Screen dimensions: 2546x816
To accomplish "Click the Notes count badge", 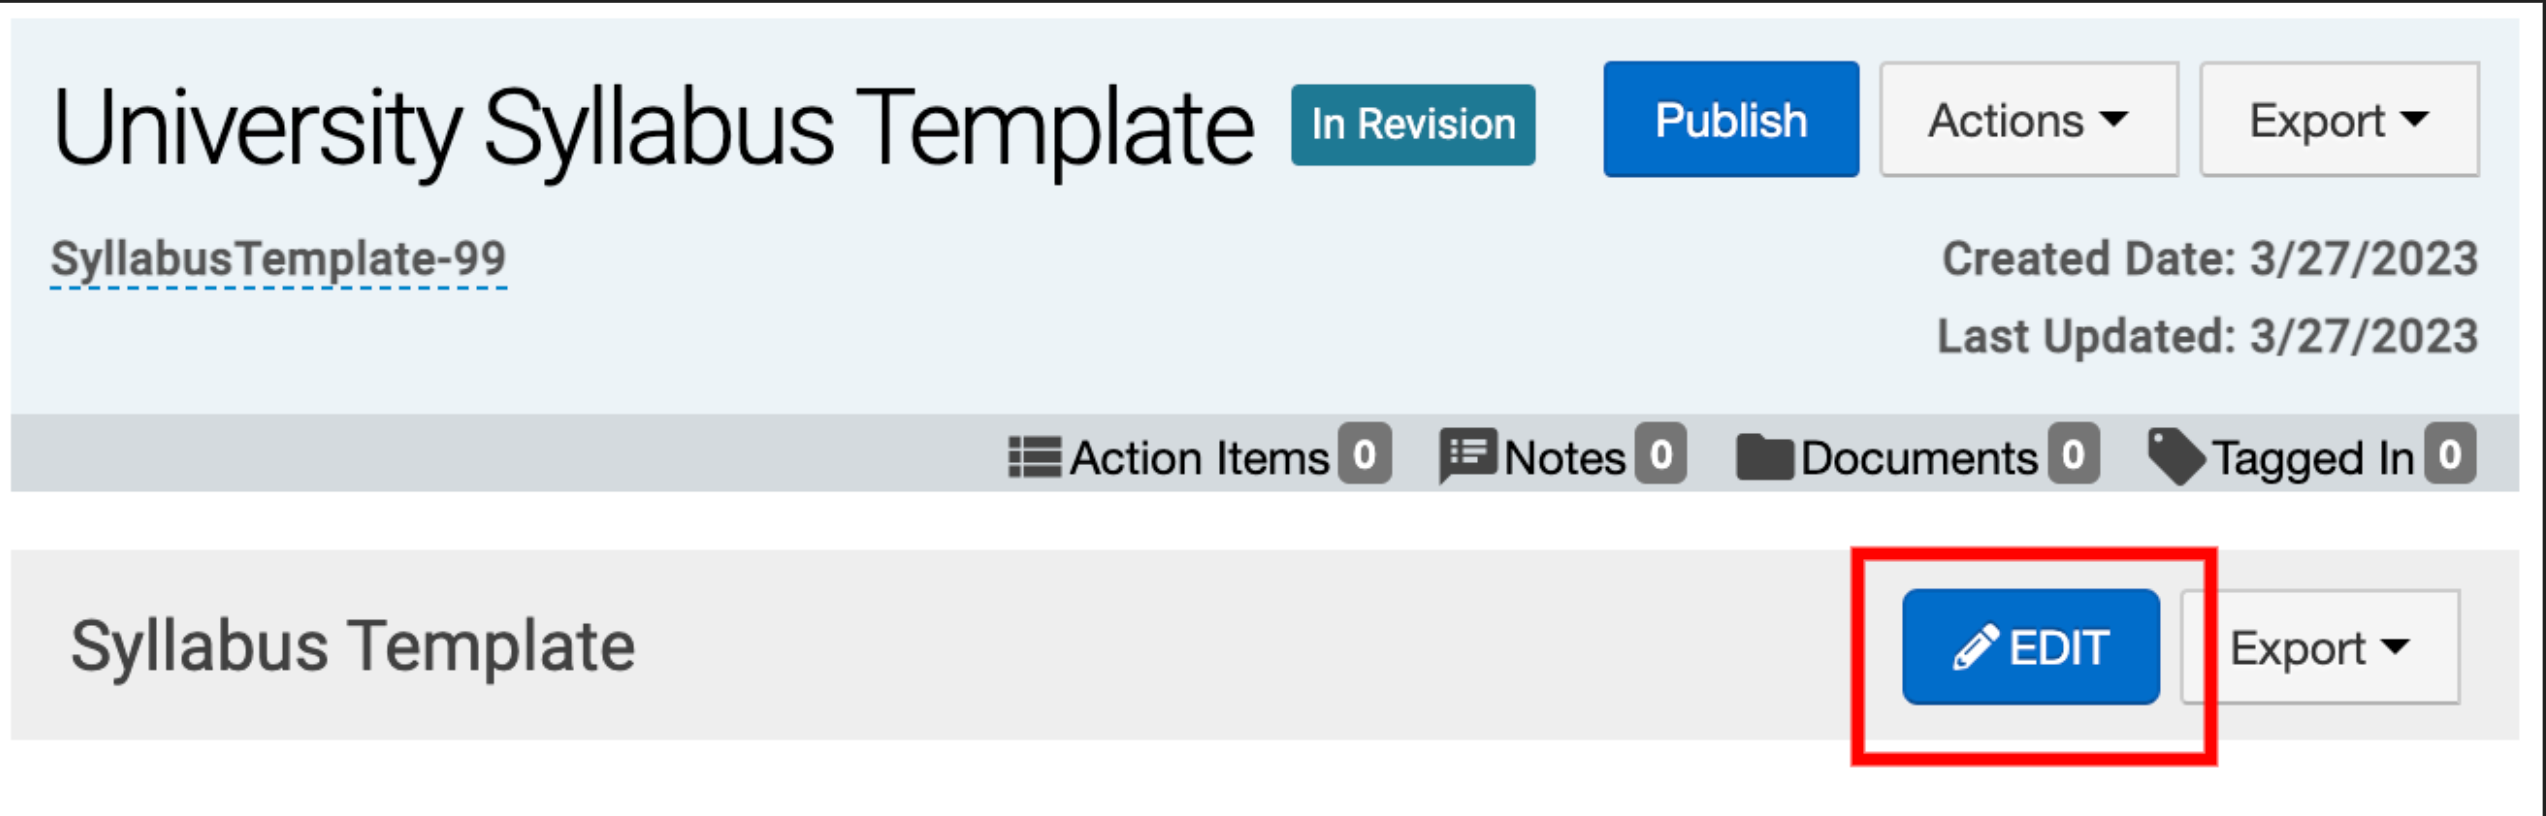I will coord(1661,455).
